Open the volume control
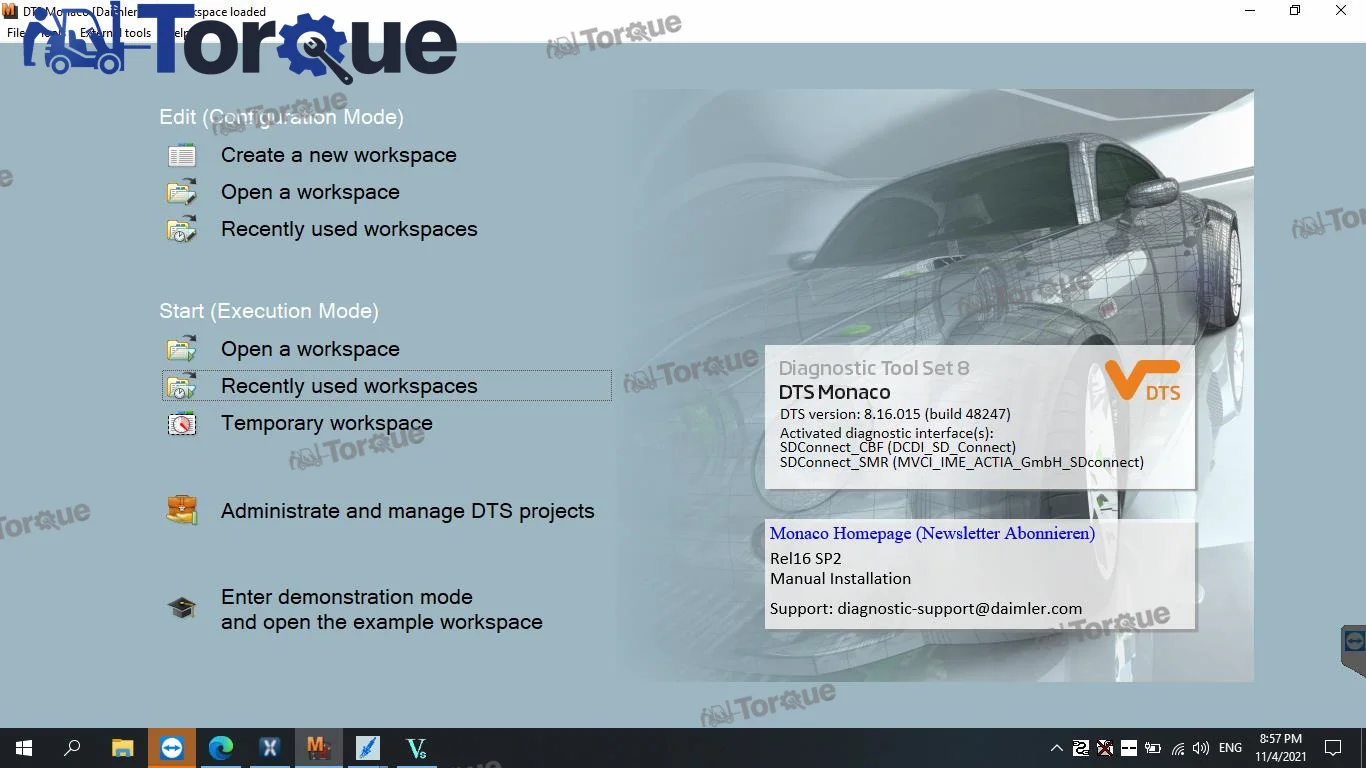 coord(1201,748)
